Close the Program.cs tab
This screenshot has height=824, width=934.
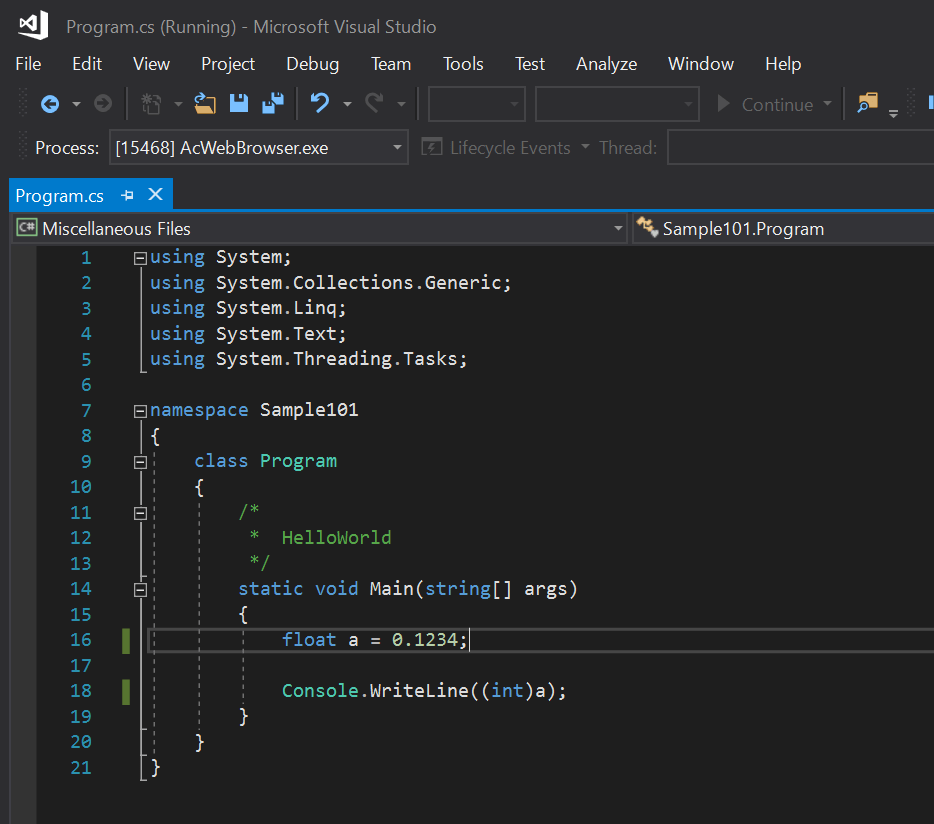pyautogui.click(x=155, y=195)
